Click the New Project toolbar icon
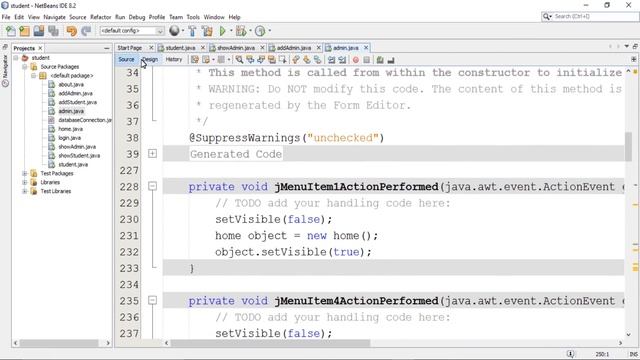640x360 pixels. coord(24,31)
